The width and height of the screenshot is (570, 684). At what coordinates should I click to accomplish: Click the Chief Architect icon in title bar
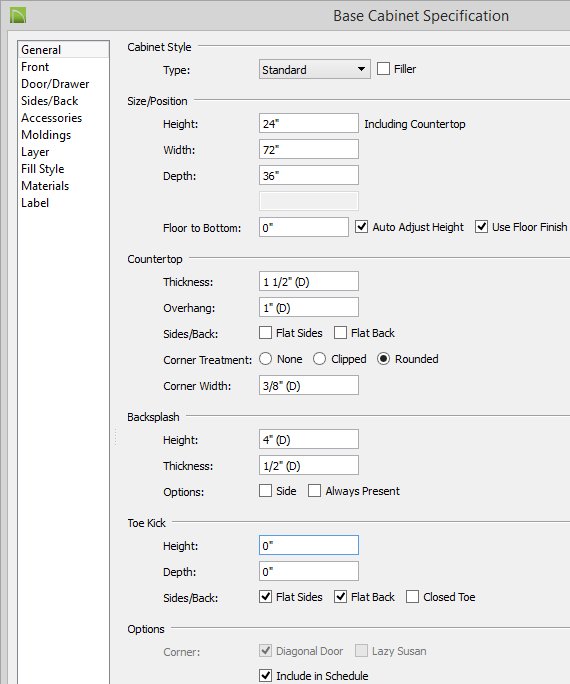[18, 16]
